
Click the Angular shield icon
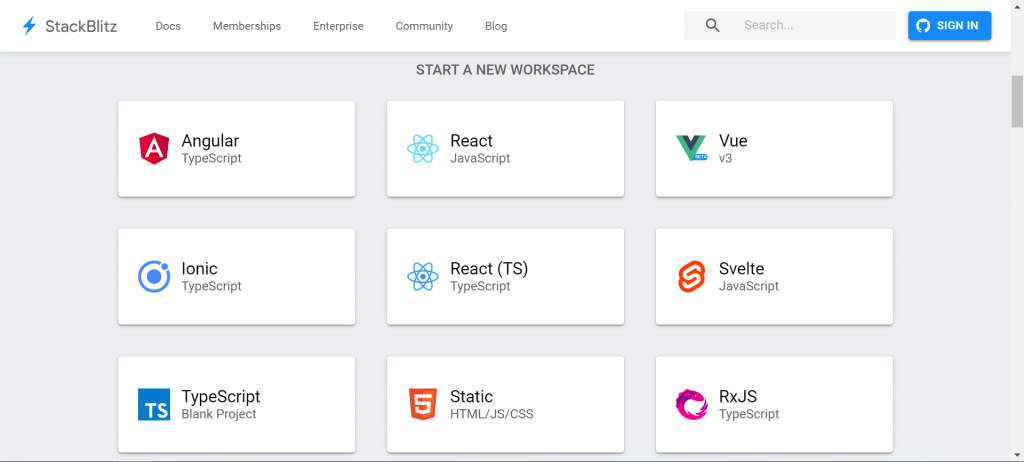[154, 148]
